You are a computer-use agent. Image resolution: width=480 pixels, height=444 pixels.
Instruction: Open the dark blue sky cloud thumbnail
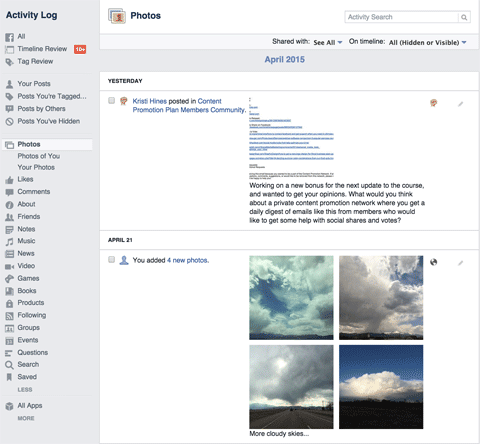(381, 387)
